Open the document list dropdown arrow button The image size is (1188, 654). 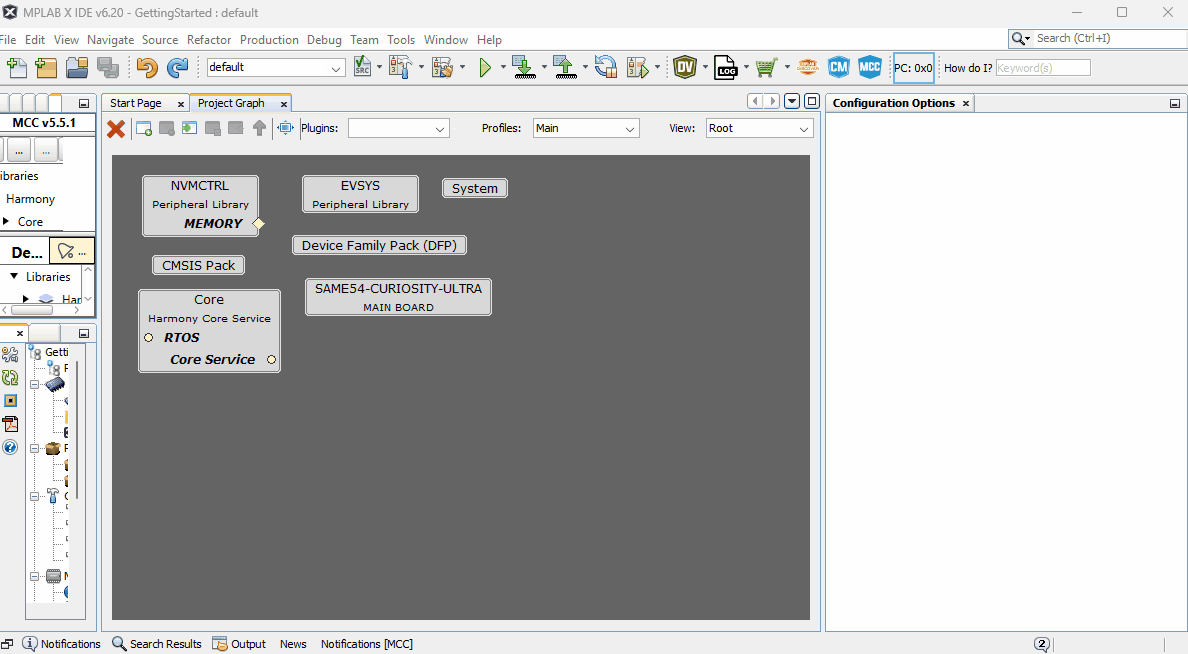pos(792,102)
